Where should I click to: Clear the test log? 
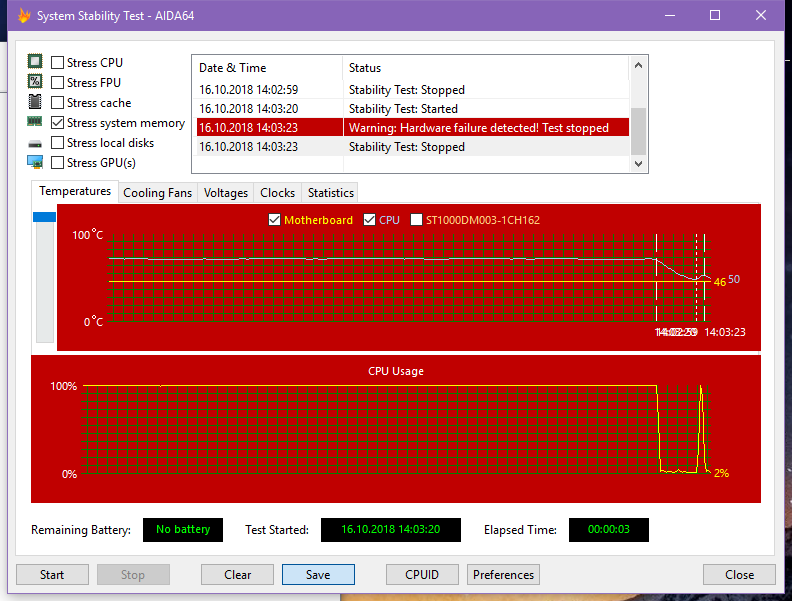[x=237, y=575]
